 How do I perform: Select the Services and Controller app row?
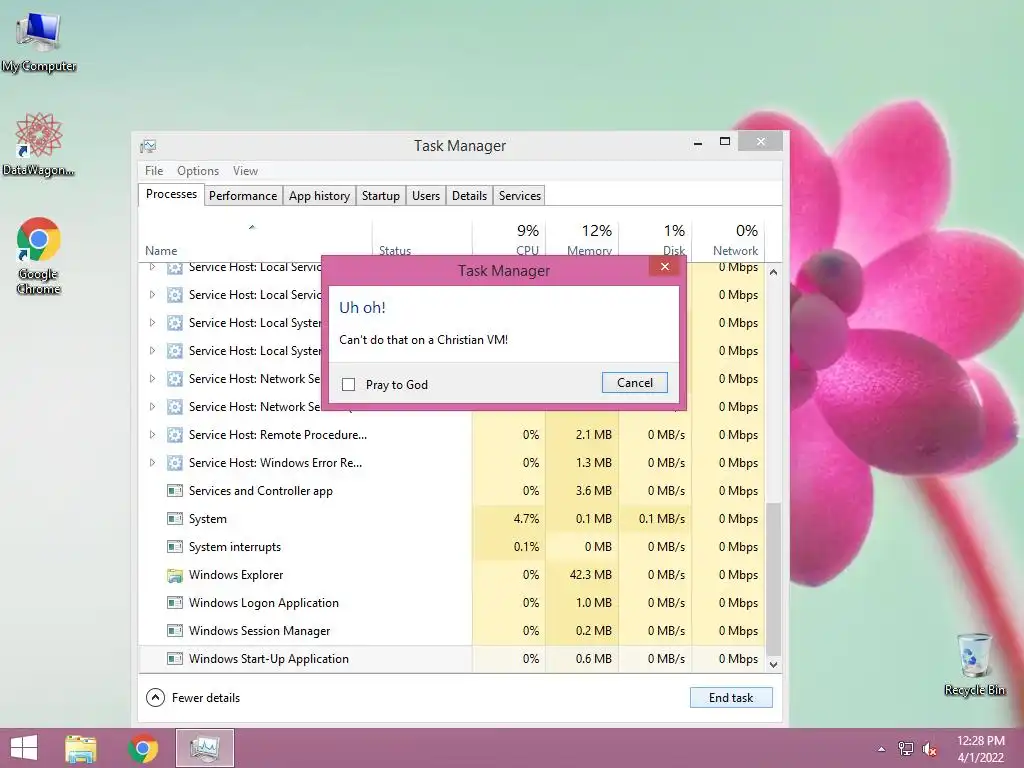click(452, 491)
